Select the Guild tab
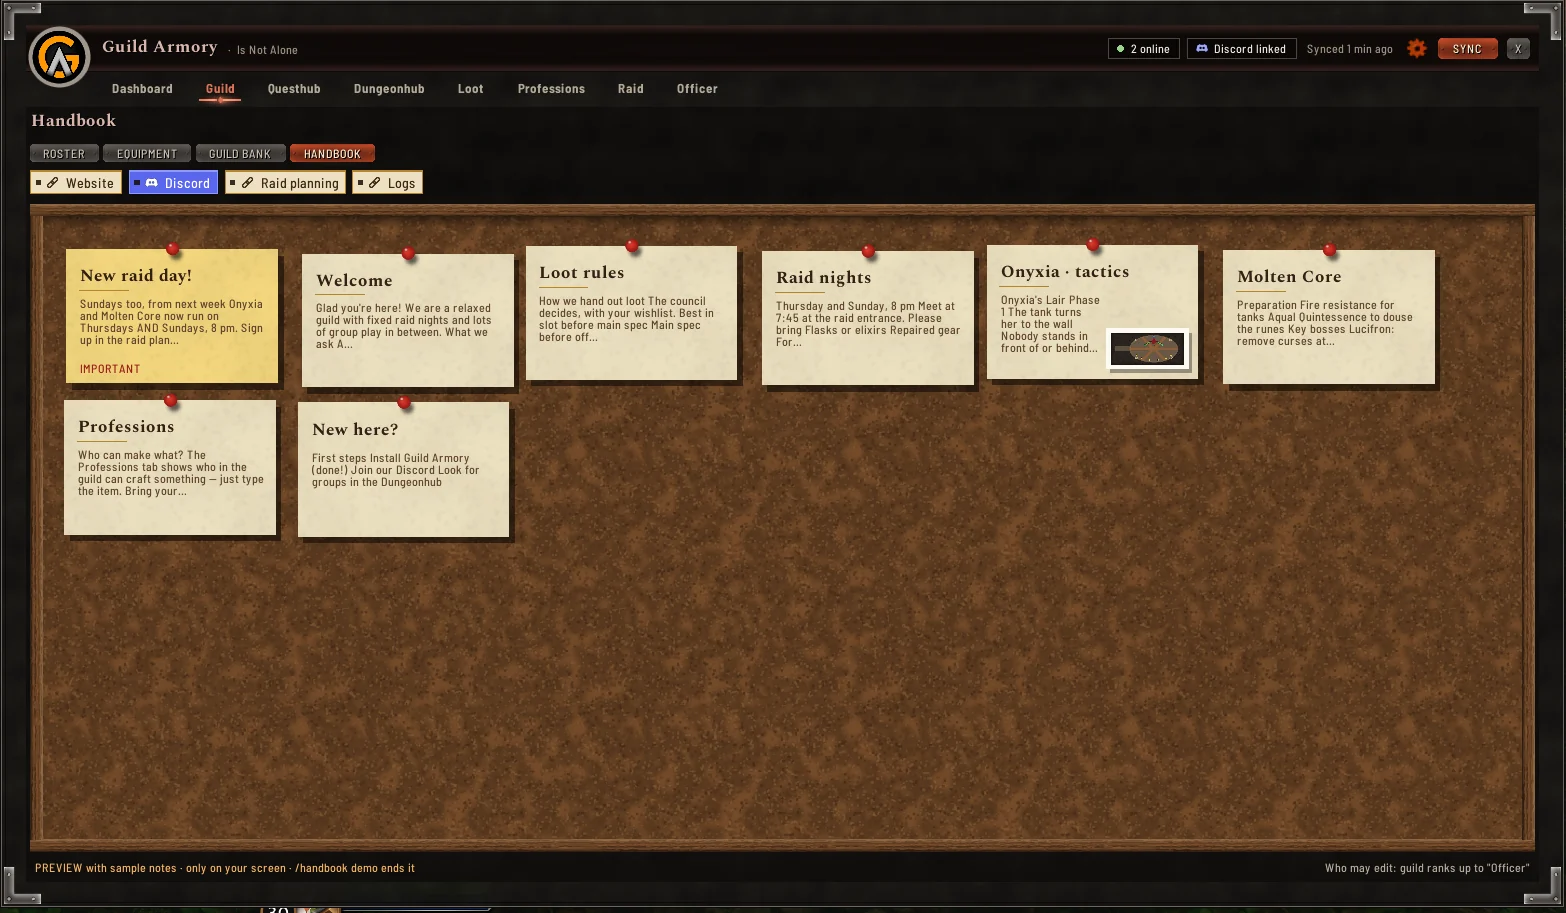 click(220, 89)
